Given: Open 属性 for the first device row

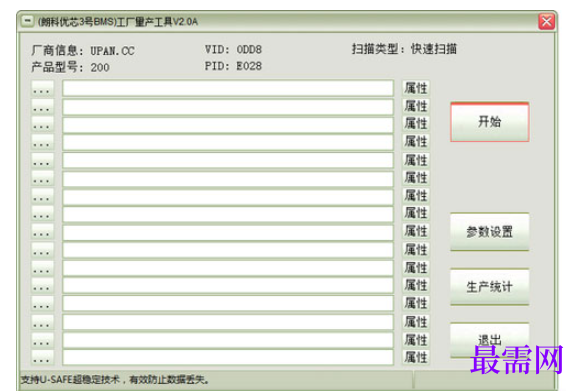Looking at the screenshot, I should tap(416, 88).
